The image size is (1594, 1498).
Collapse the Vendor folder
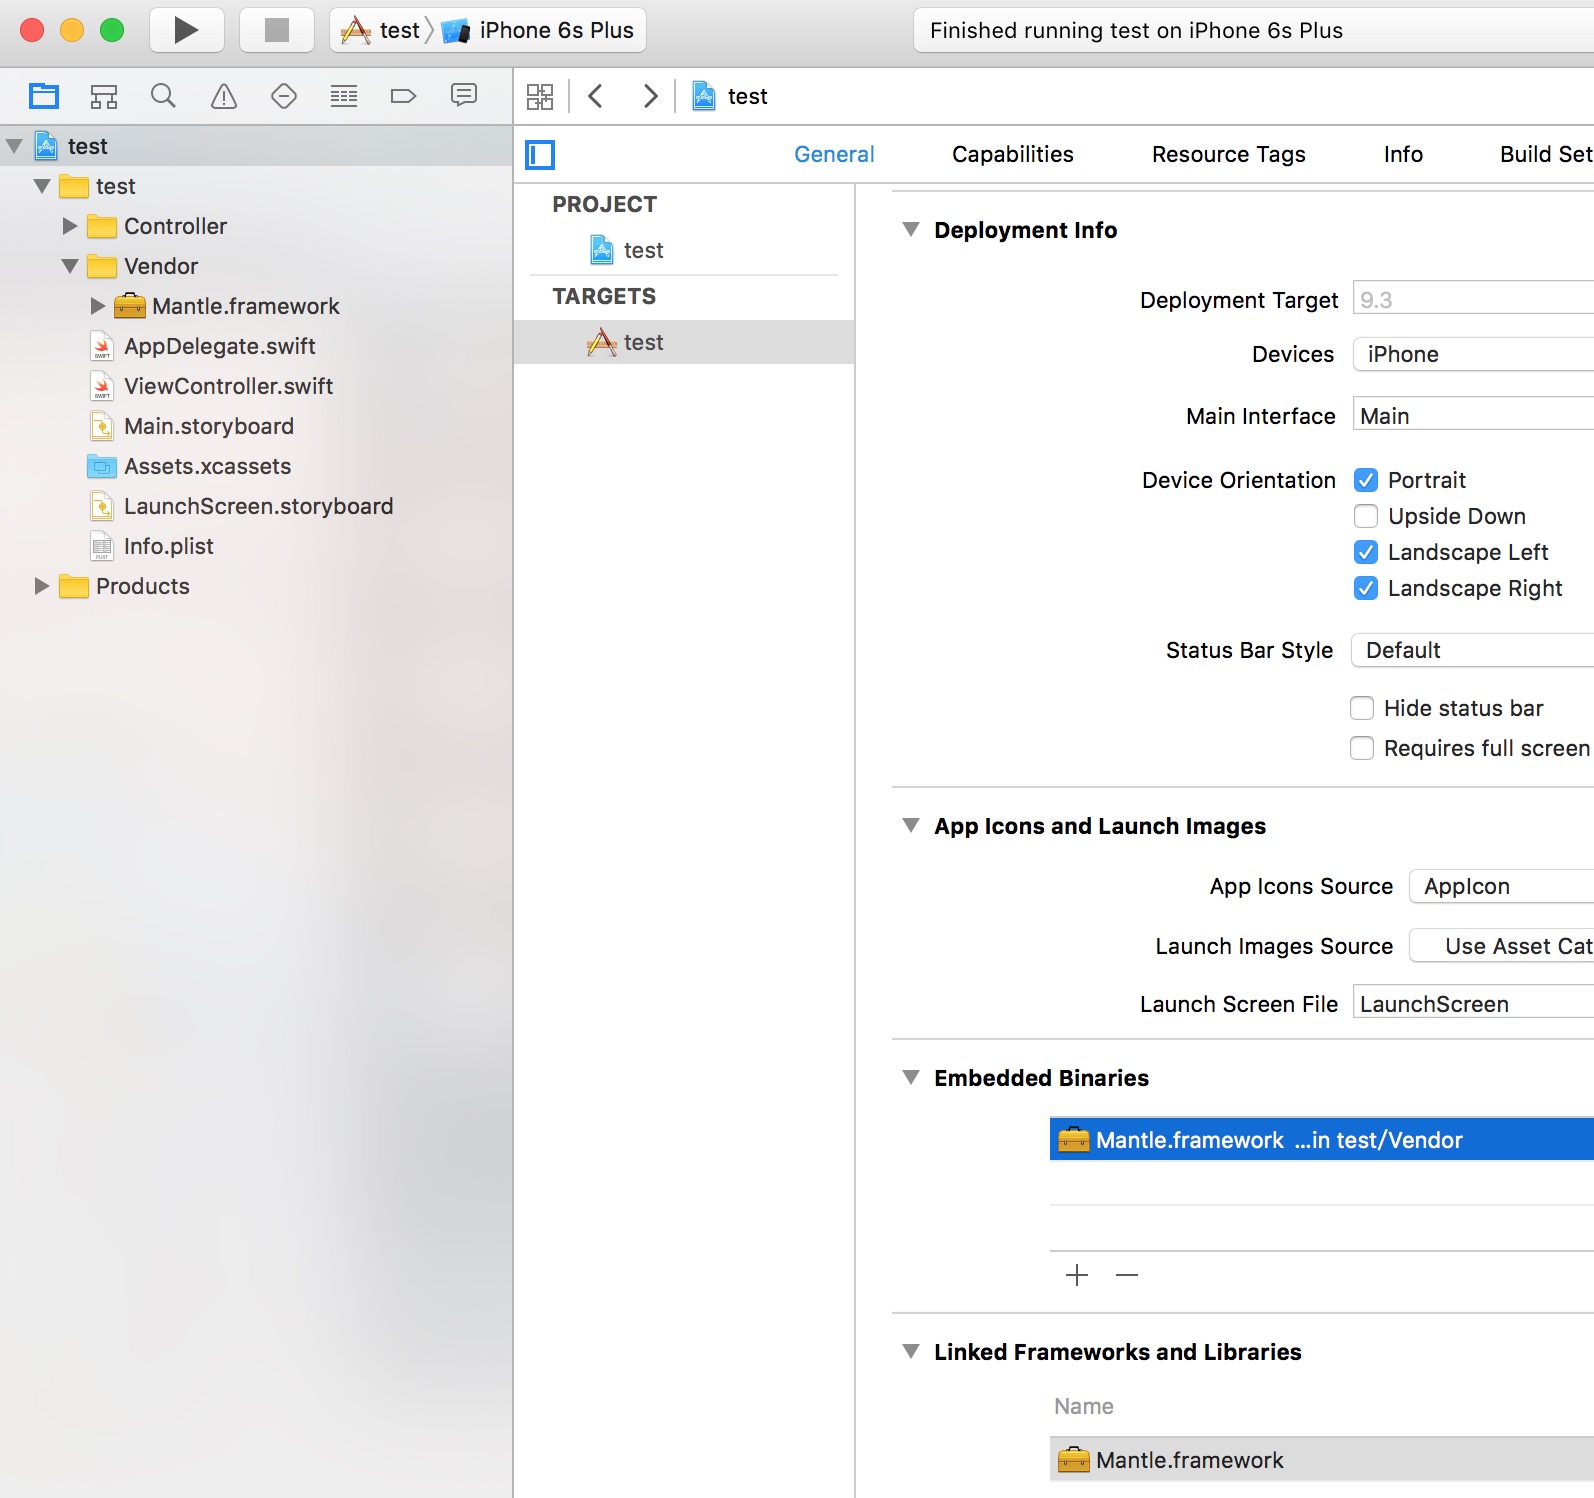click(x=70, y=266)
